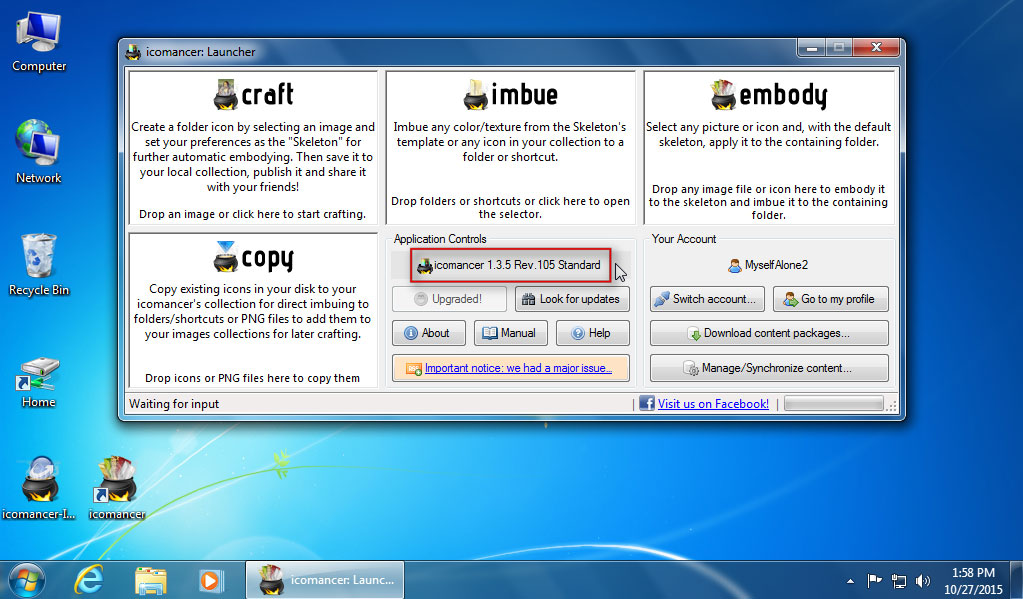
Task: Click the imbue cauldron icon
Action: coord(476,95)
